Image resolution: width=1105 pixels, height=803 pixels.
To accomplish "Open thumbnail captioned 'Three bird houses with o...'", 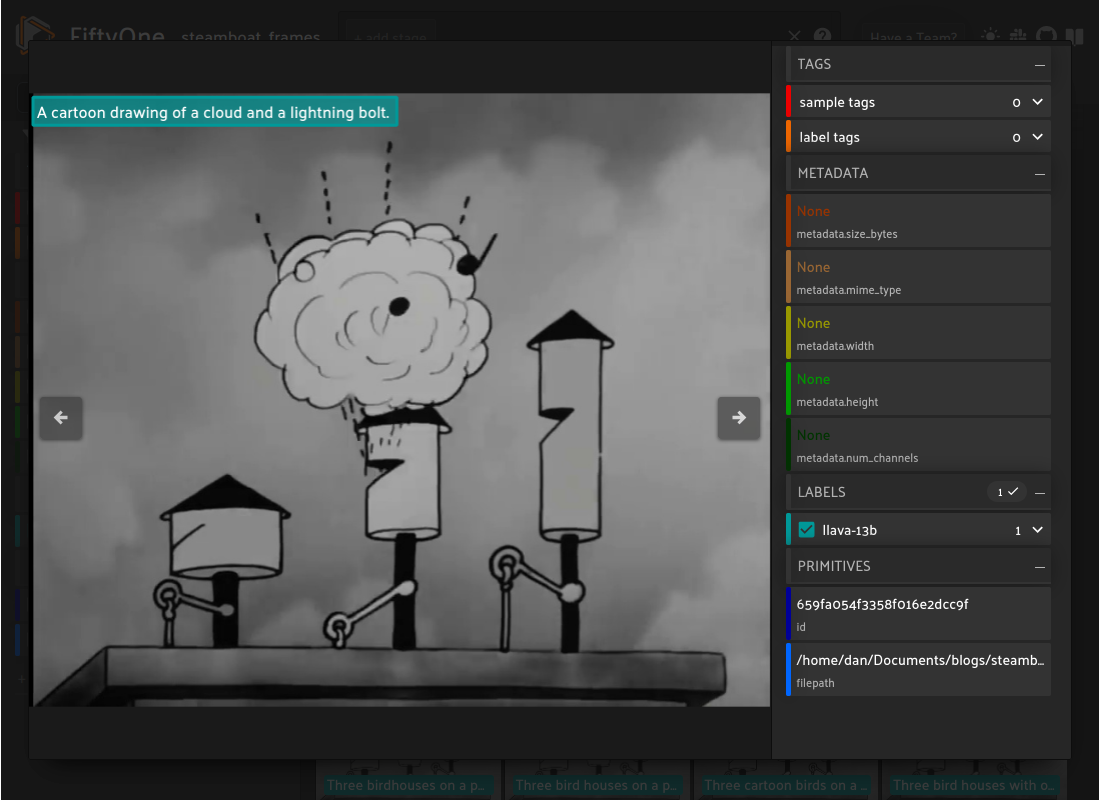I will [977, 781].
